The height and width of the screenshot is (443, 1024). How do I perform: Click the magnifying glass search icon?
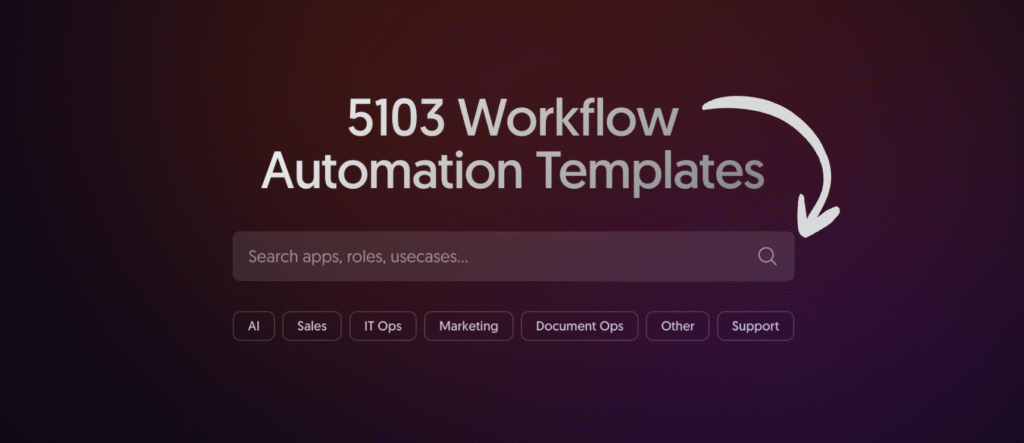click(x=767, y=256)
